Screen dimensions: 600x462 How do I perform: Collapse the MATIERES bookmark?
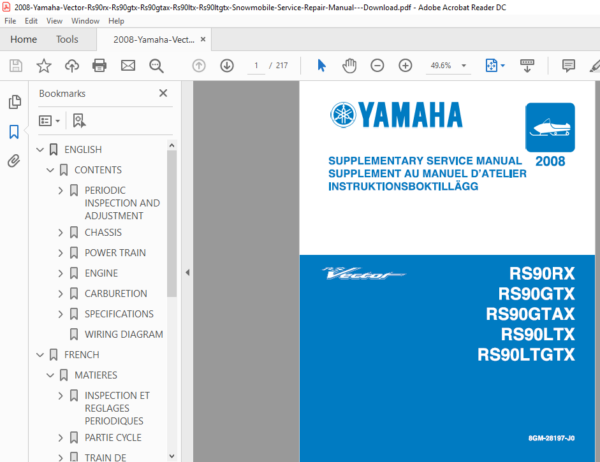click(x=50, y=375)
